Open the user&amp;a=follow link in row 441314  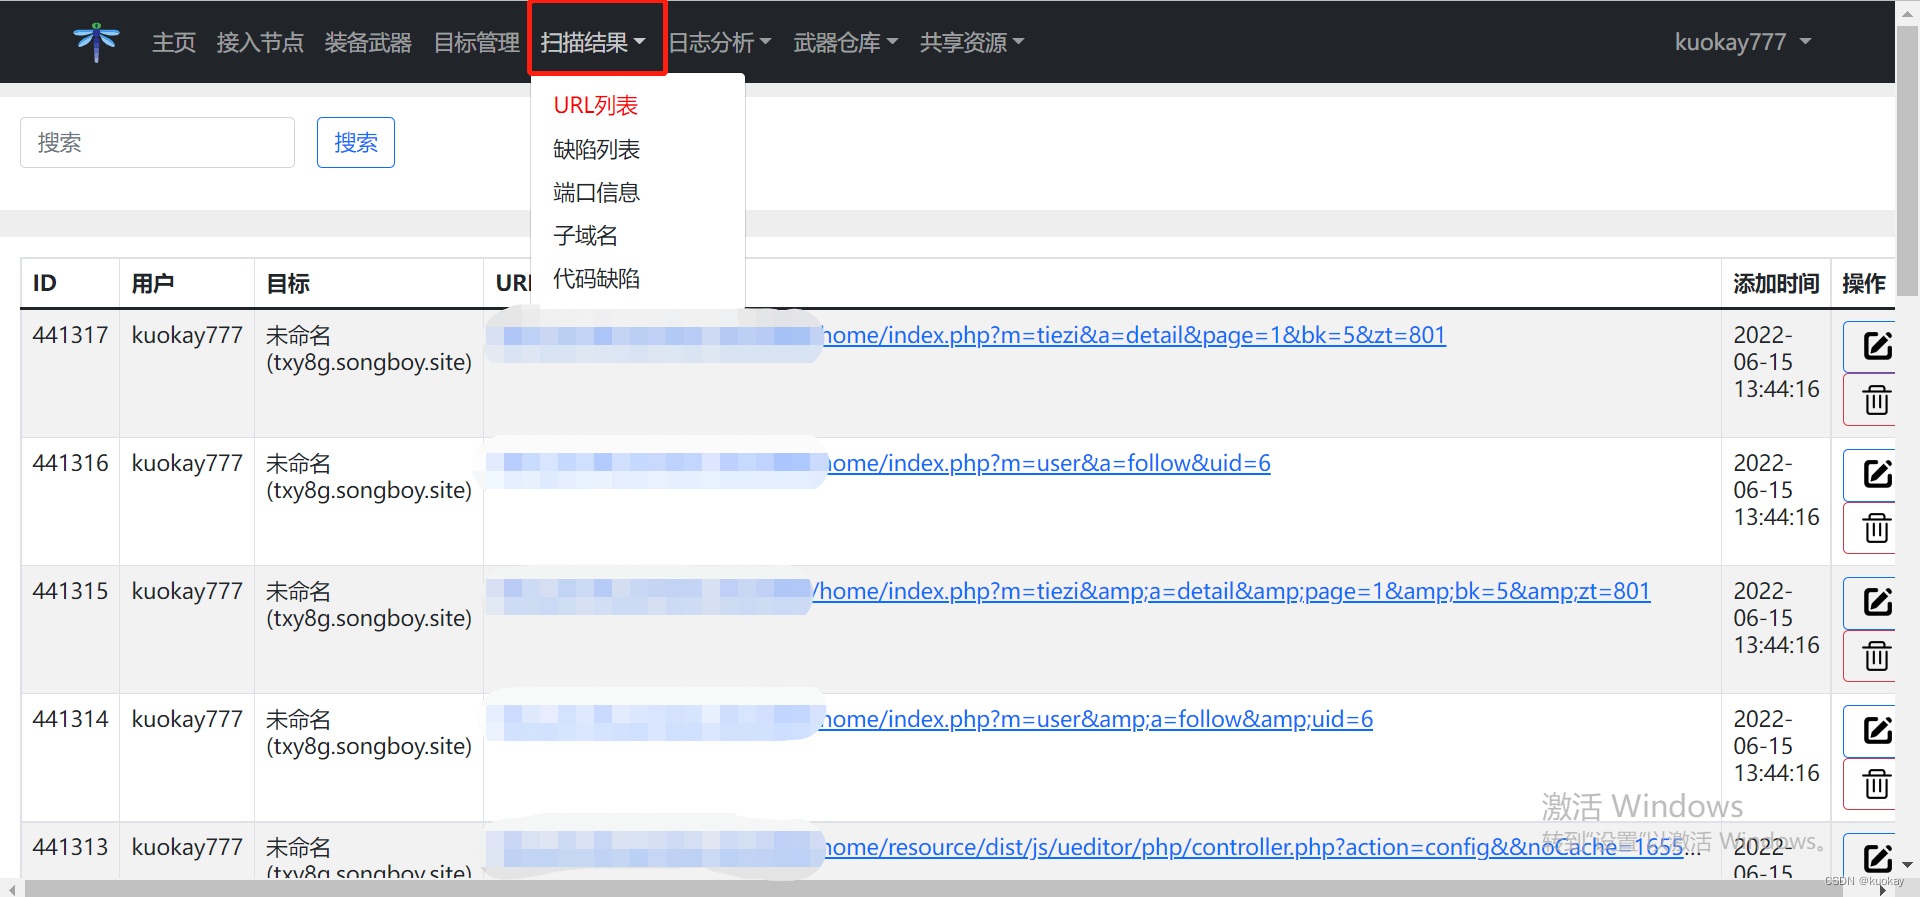[1097, 719]
